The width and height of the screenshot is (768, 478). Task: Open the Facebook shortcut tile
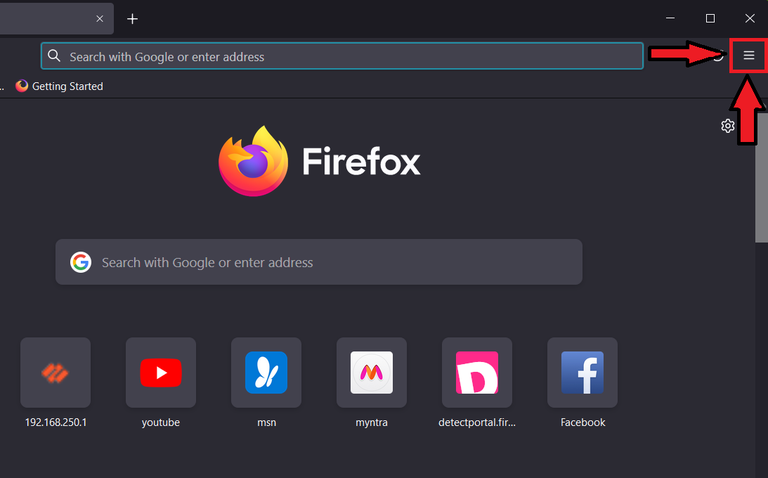tap(582, 373)
